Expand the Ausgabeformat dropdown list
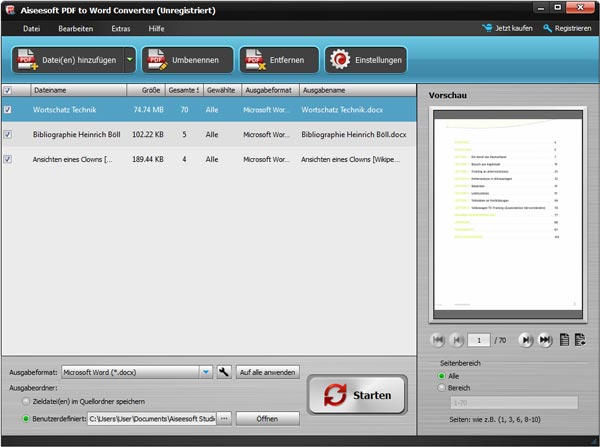This screenshot has height=447, width=600. tap(205, 372)
